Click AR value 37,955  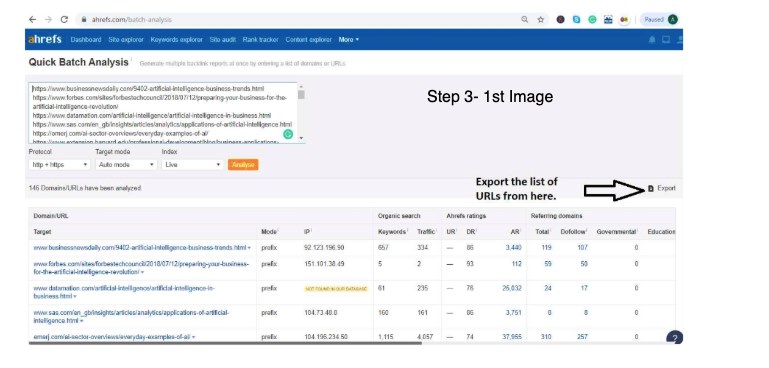[512, 337]
